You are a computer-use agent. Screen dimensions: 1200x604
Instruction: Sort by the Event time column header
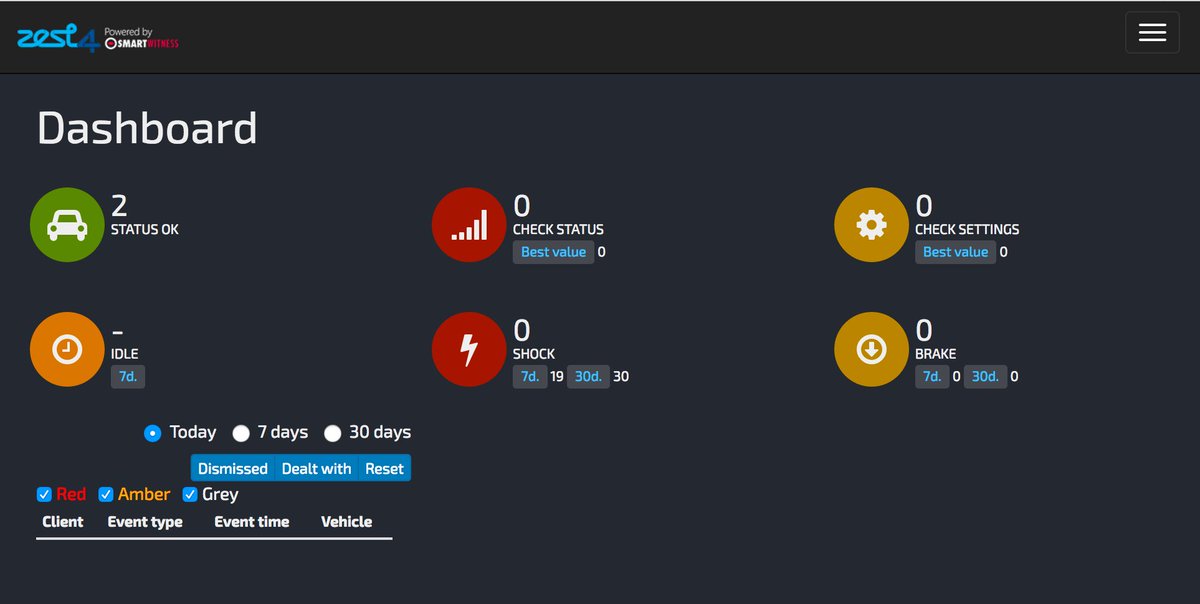tap(252, 521)
